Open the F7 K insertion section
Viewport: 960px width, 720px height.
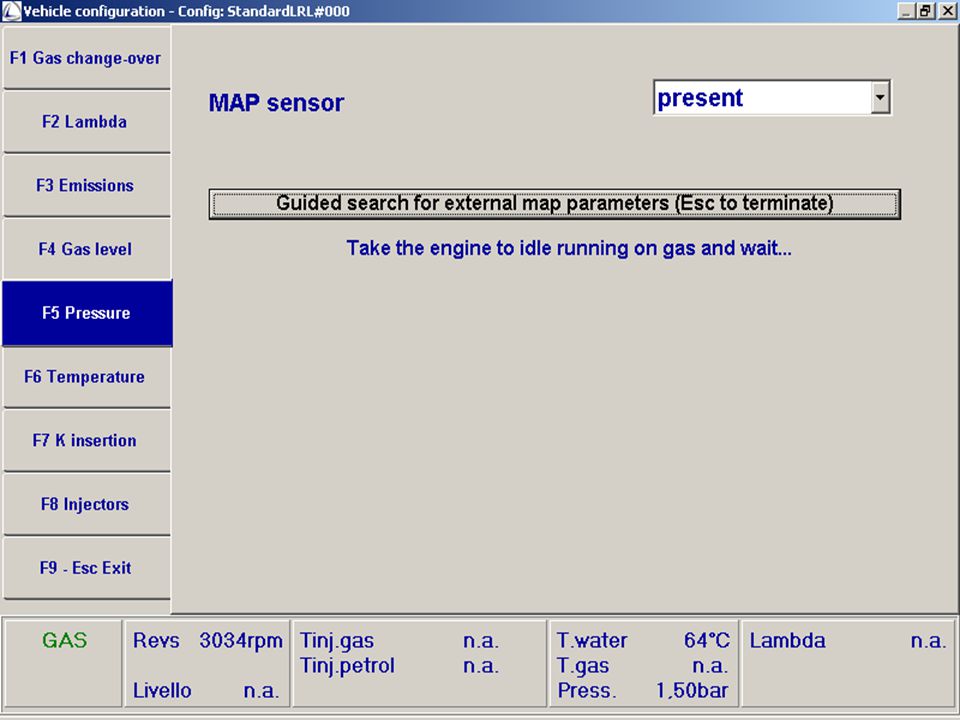click(86, 440)
